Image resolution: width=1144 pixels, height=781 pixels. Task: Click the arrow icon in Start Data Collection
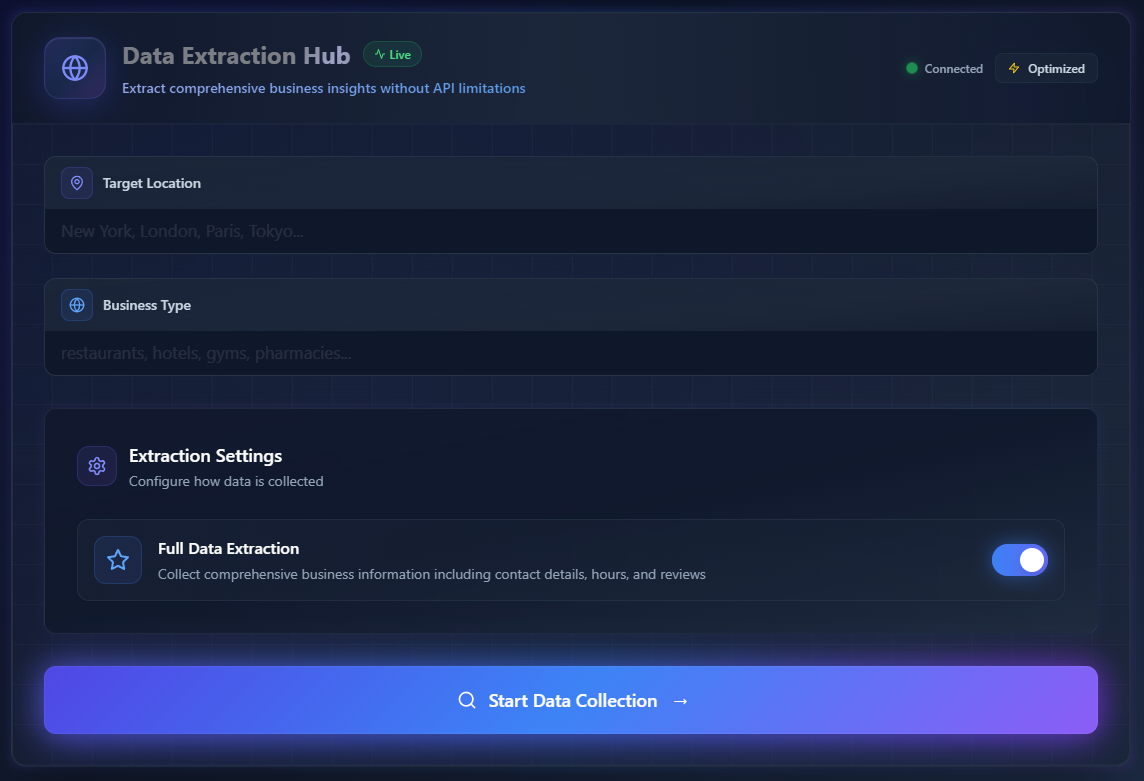680,701
